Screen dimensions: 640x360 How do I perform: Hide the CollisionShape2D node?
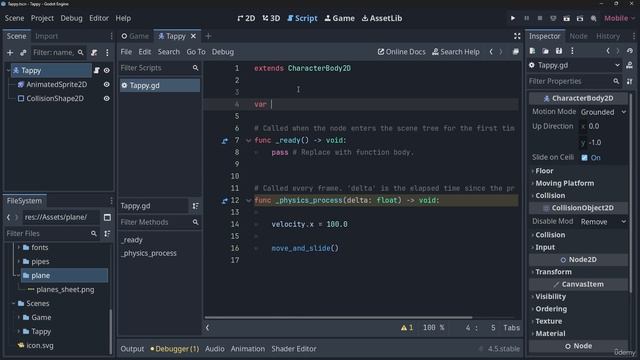click(x=107, y=98)
